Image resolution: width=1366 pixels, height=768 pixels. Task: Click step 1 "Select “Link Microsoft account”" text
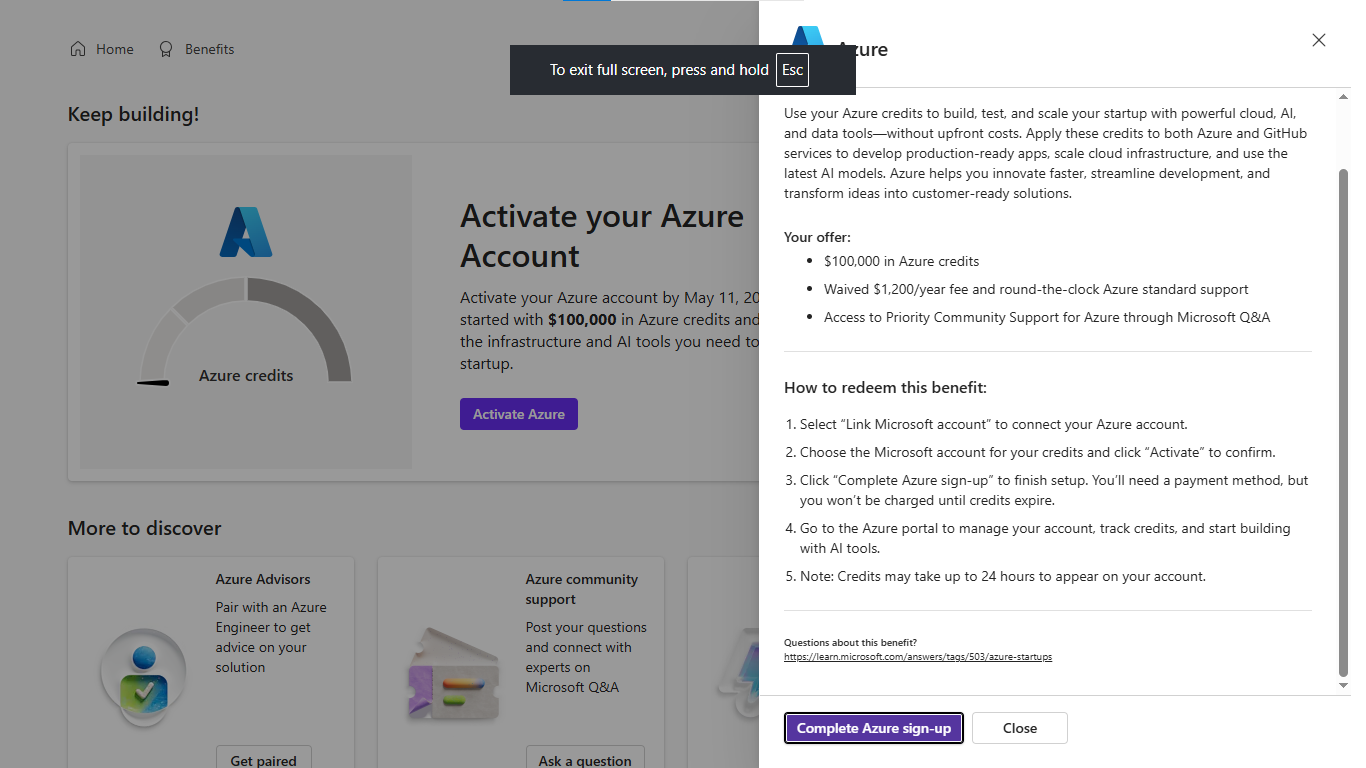[x=994, y=424]
